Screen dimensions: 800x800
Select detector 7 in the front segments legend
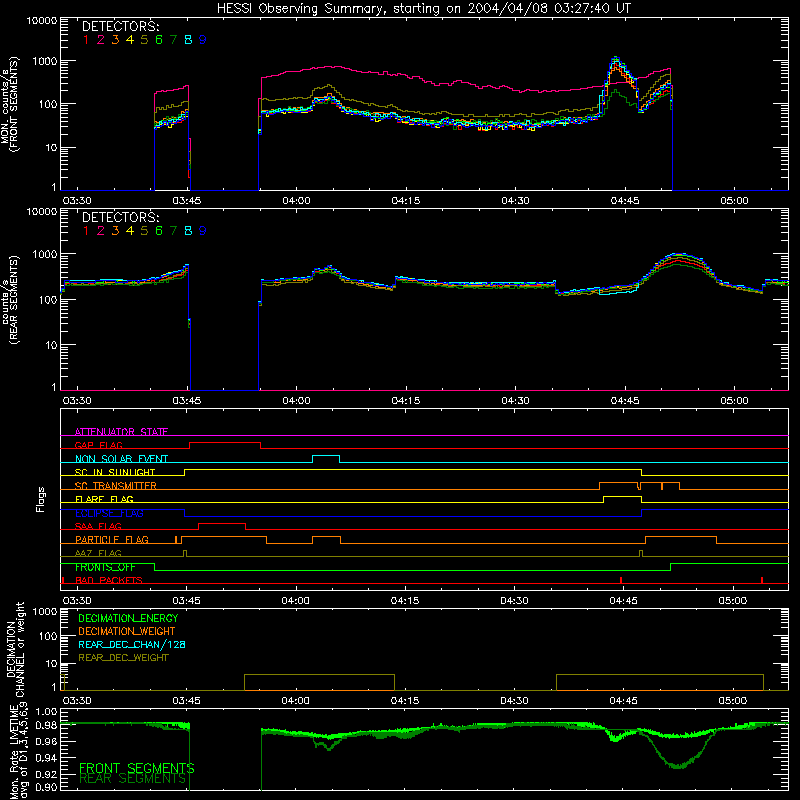coord(173,40)
